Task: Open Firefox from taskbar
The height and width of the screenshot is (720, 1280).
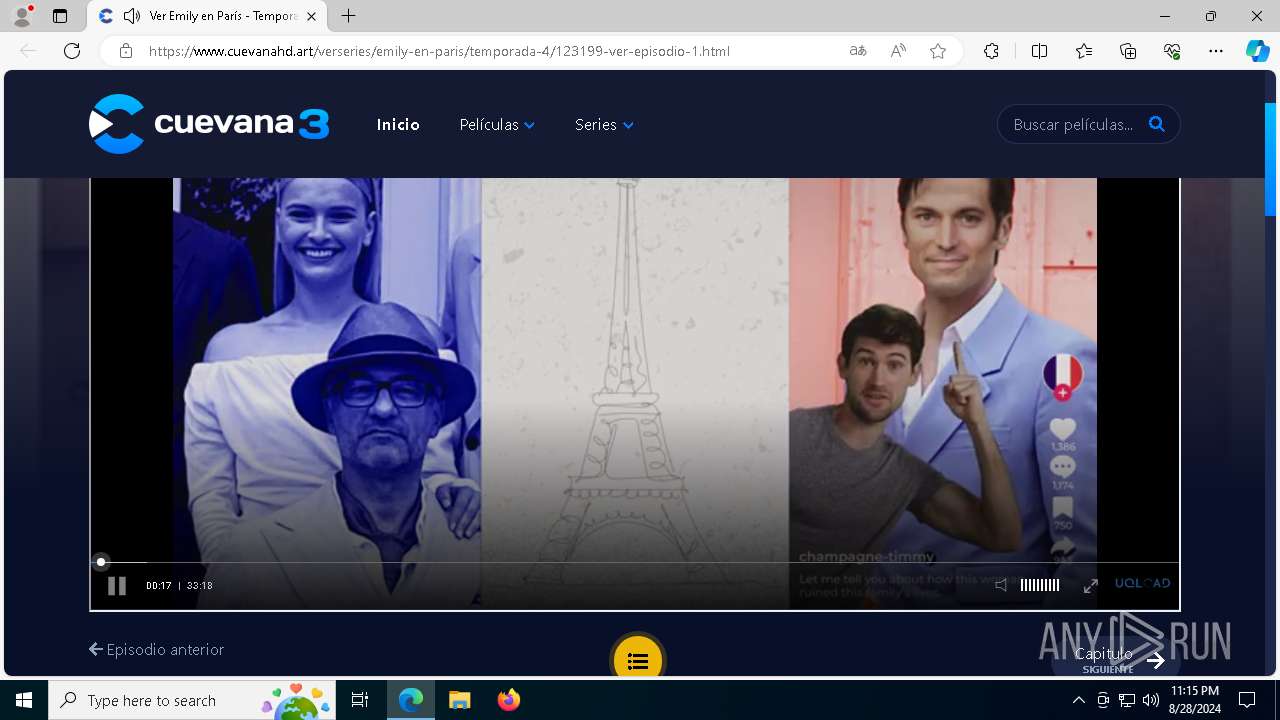Action: coord(509,700)
